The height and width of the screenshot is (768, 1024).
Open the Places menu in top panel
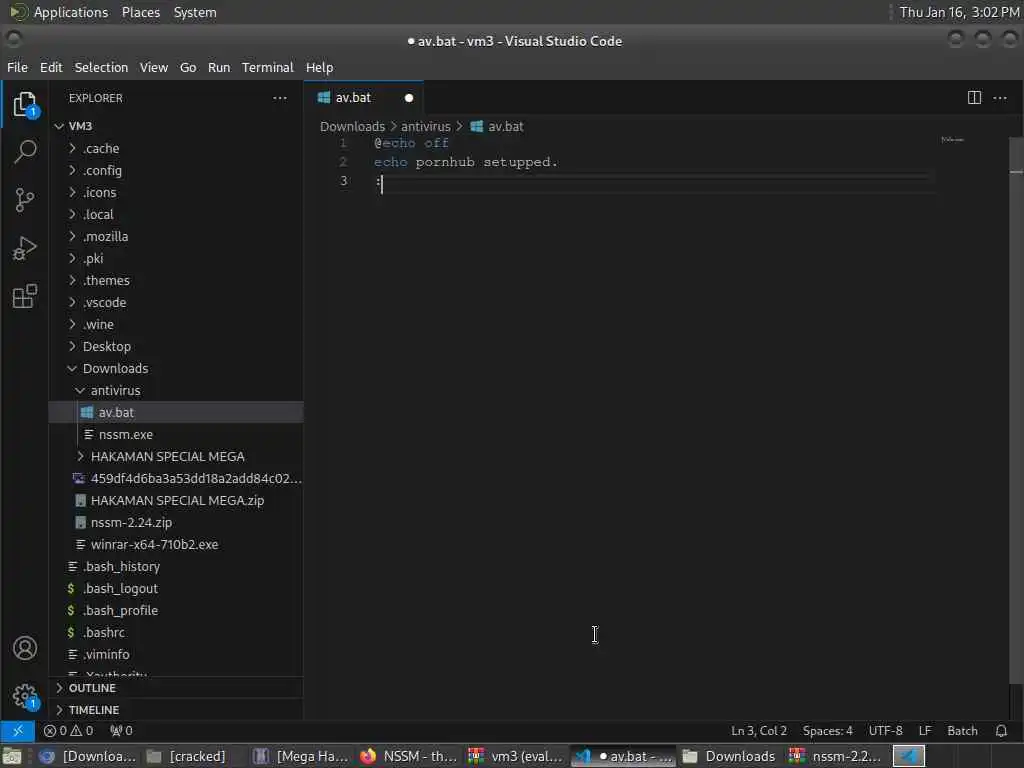(x=140, y=12)
